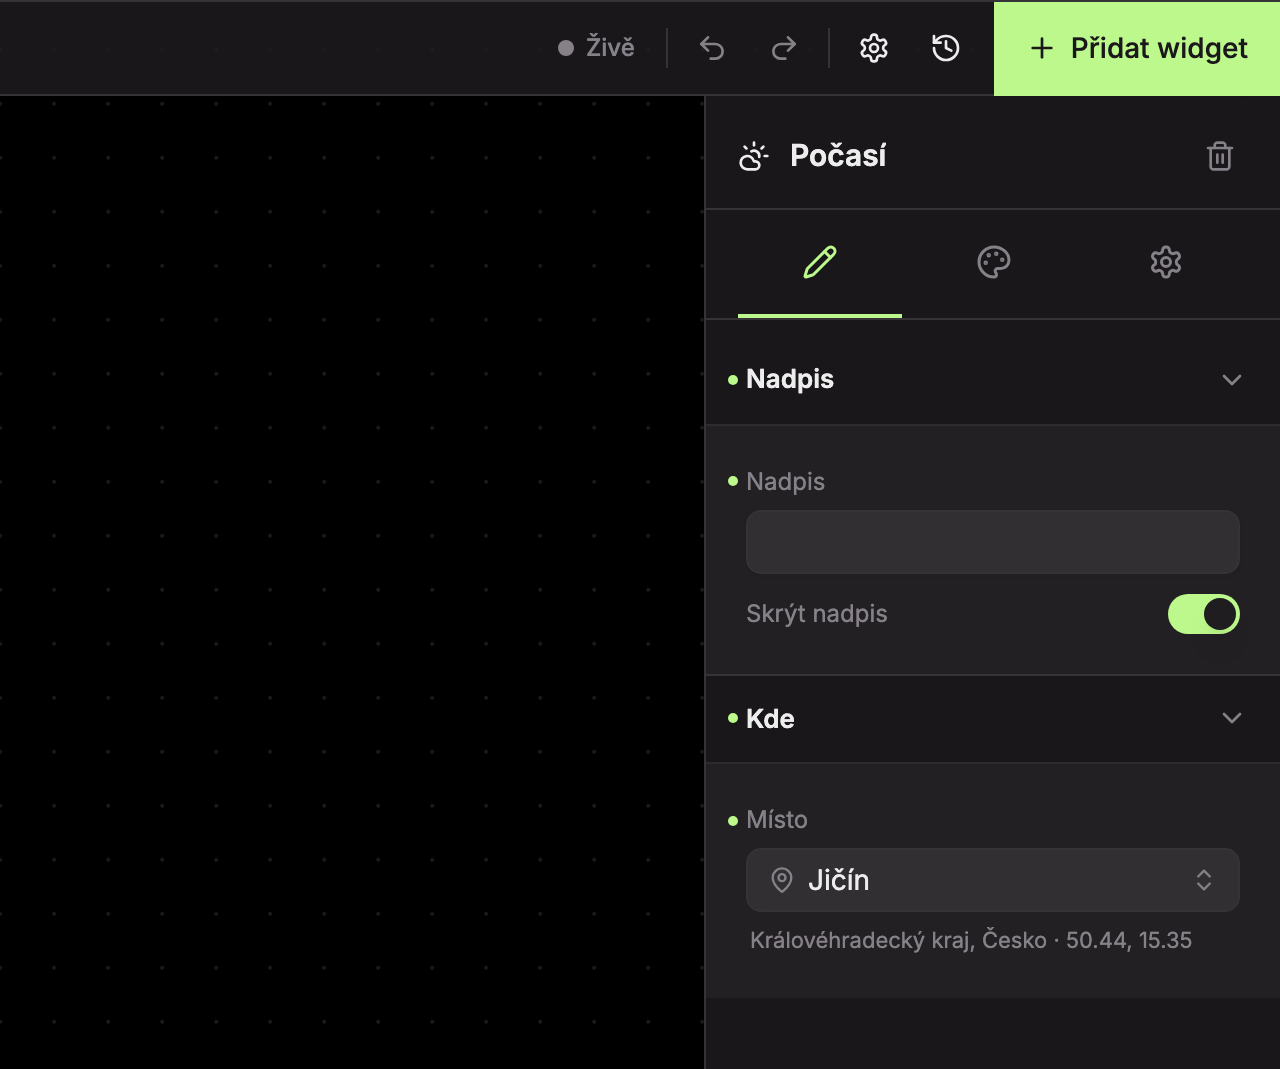Switch to the widget gear settings tab

pyautogui.click(x=1166, y=262)
